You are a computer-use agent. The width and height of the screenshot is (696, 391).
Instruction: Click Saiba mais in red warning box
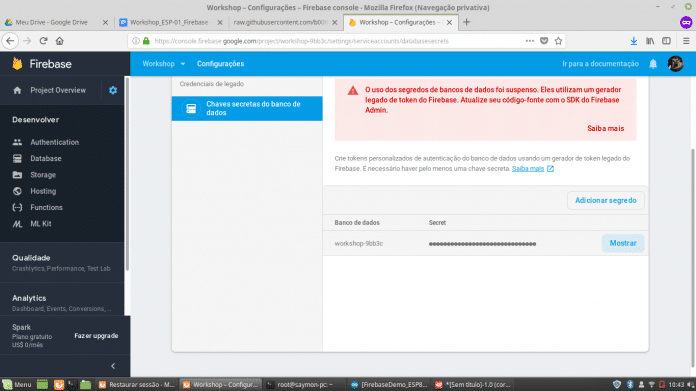click(x=605, y=128)
